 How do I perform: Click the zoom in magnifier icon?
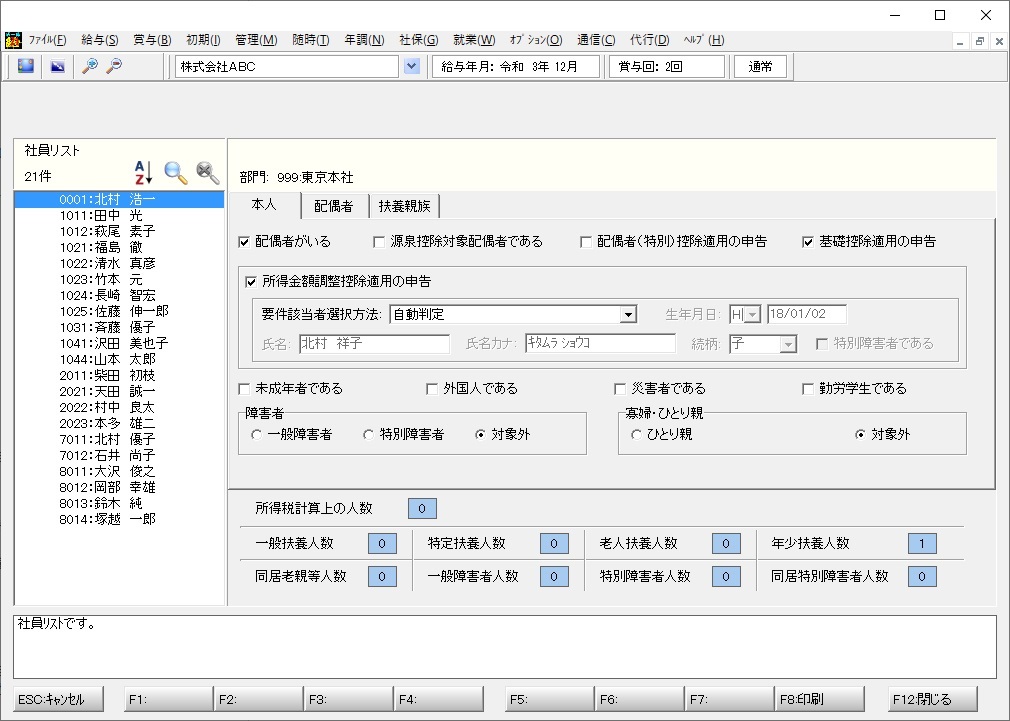pyautogui.click(x=90, y=66)
